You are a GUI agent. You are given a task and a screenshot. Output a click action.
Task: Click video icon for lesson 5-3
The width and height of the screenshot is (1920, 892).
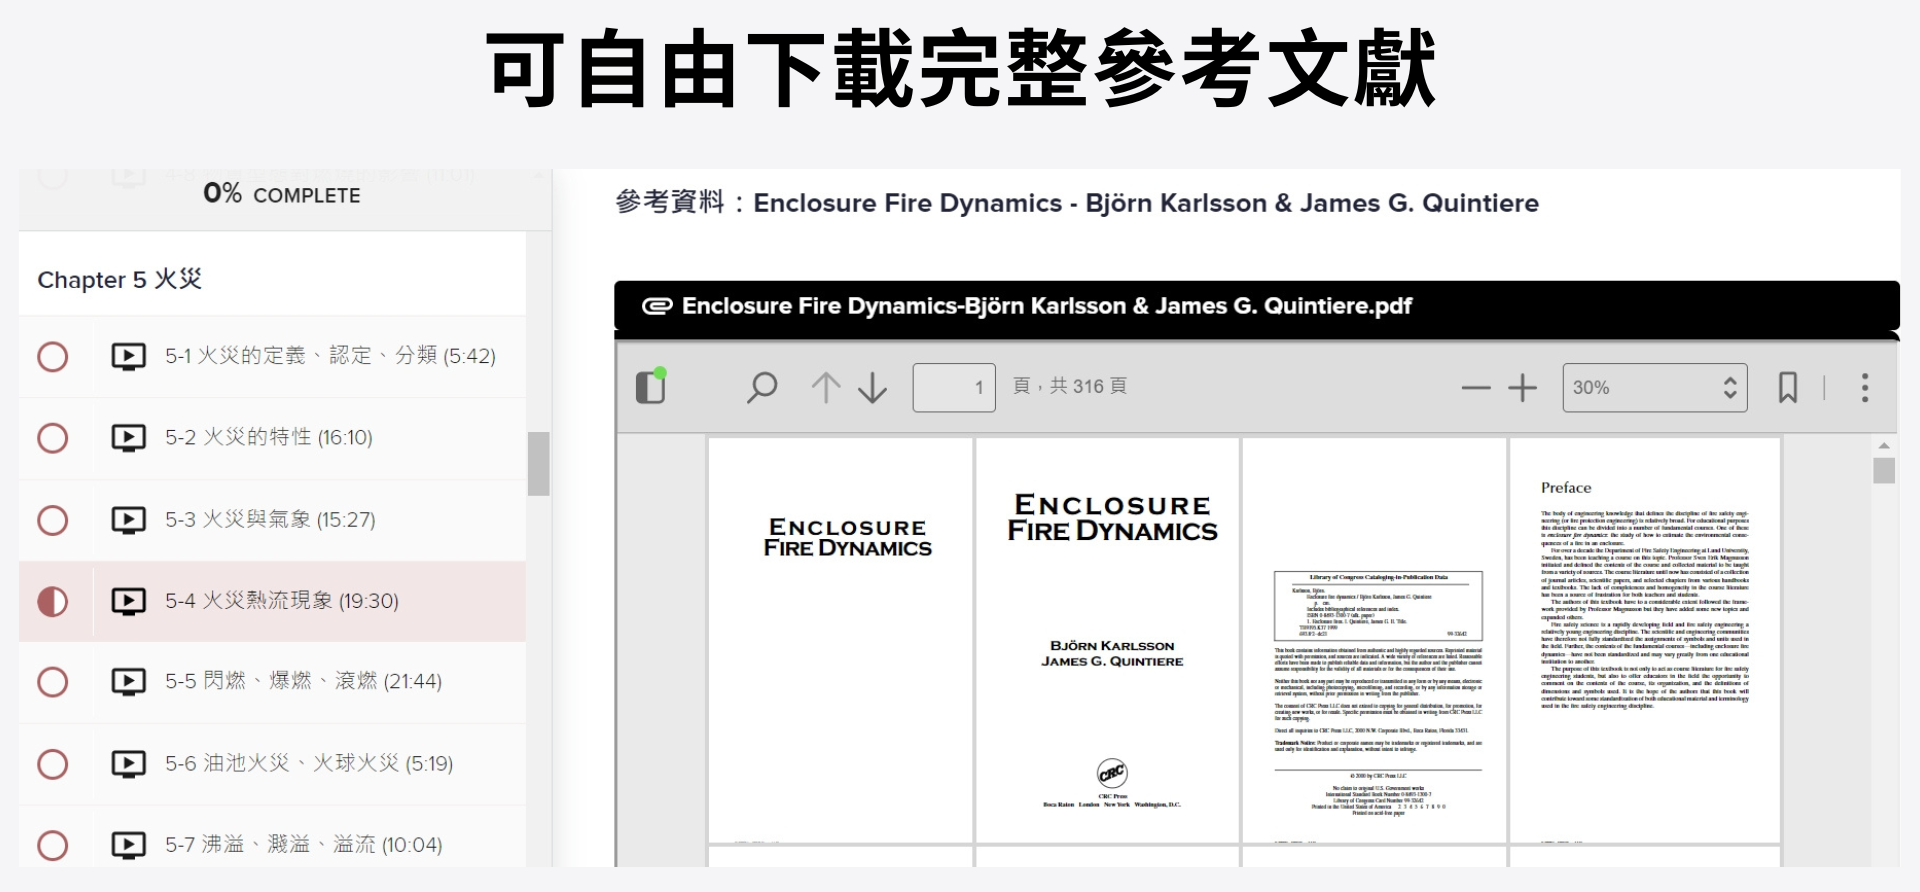point(128,520)
